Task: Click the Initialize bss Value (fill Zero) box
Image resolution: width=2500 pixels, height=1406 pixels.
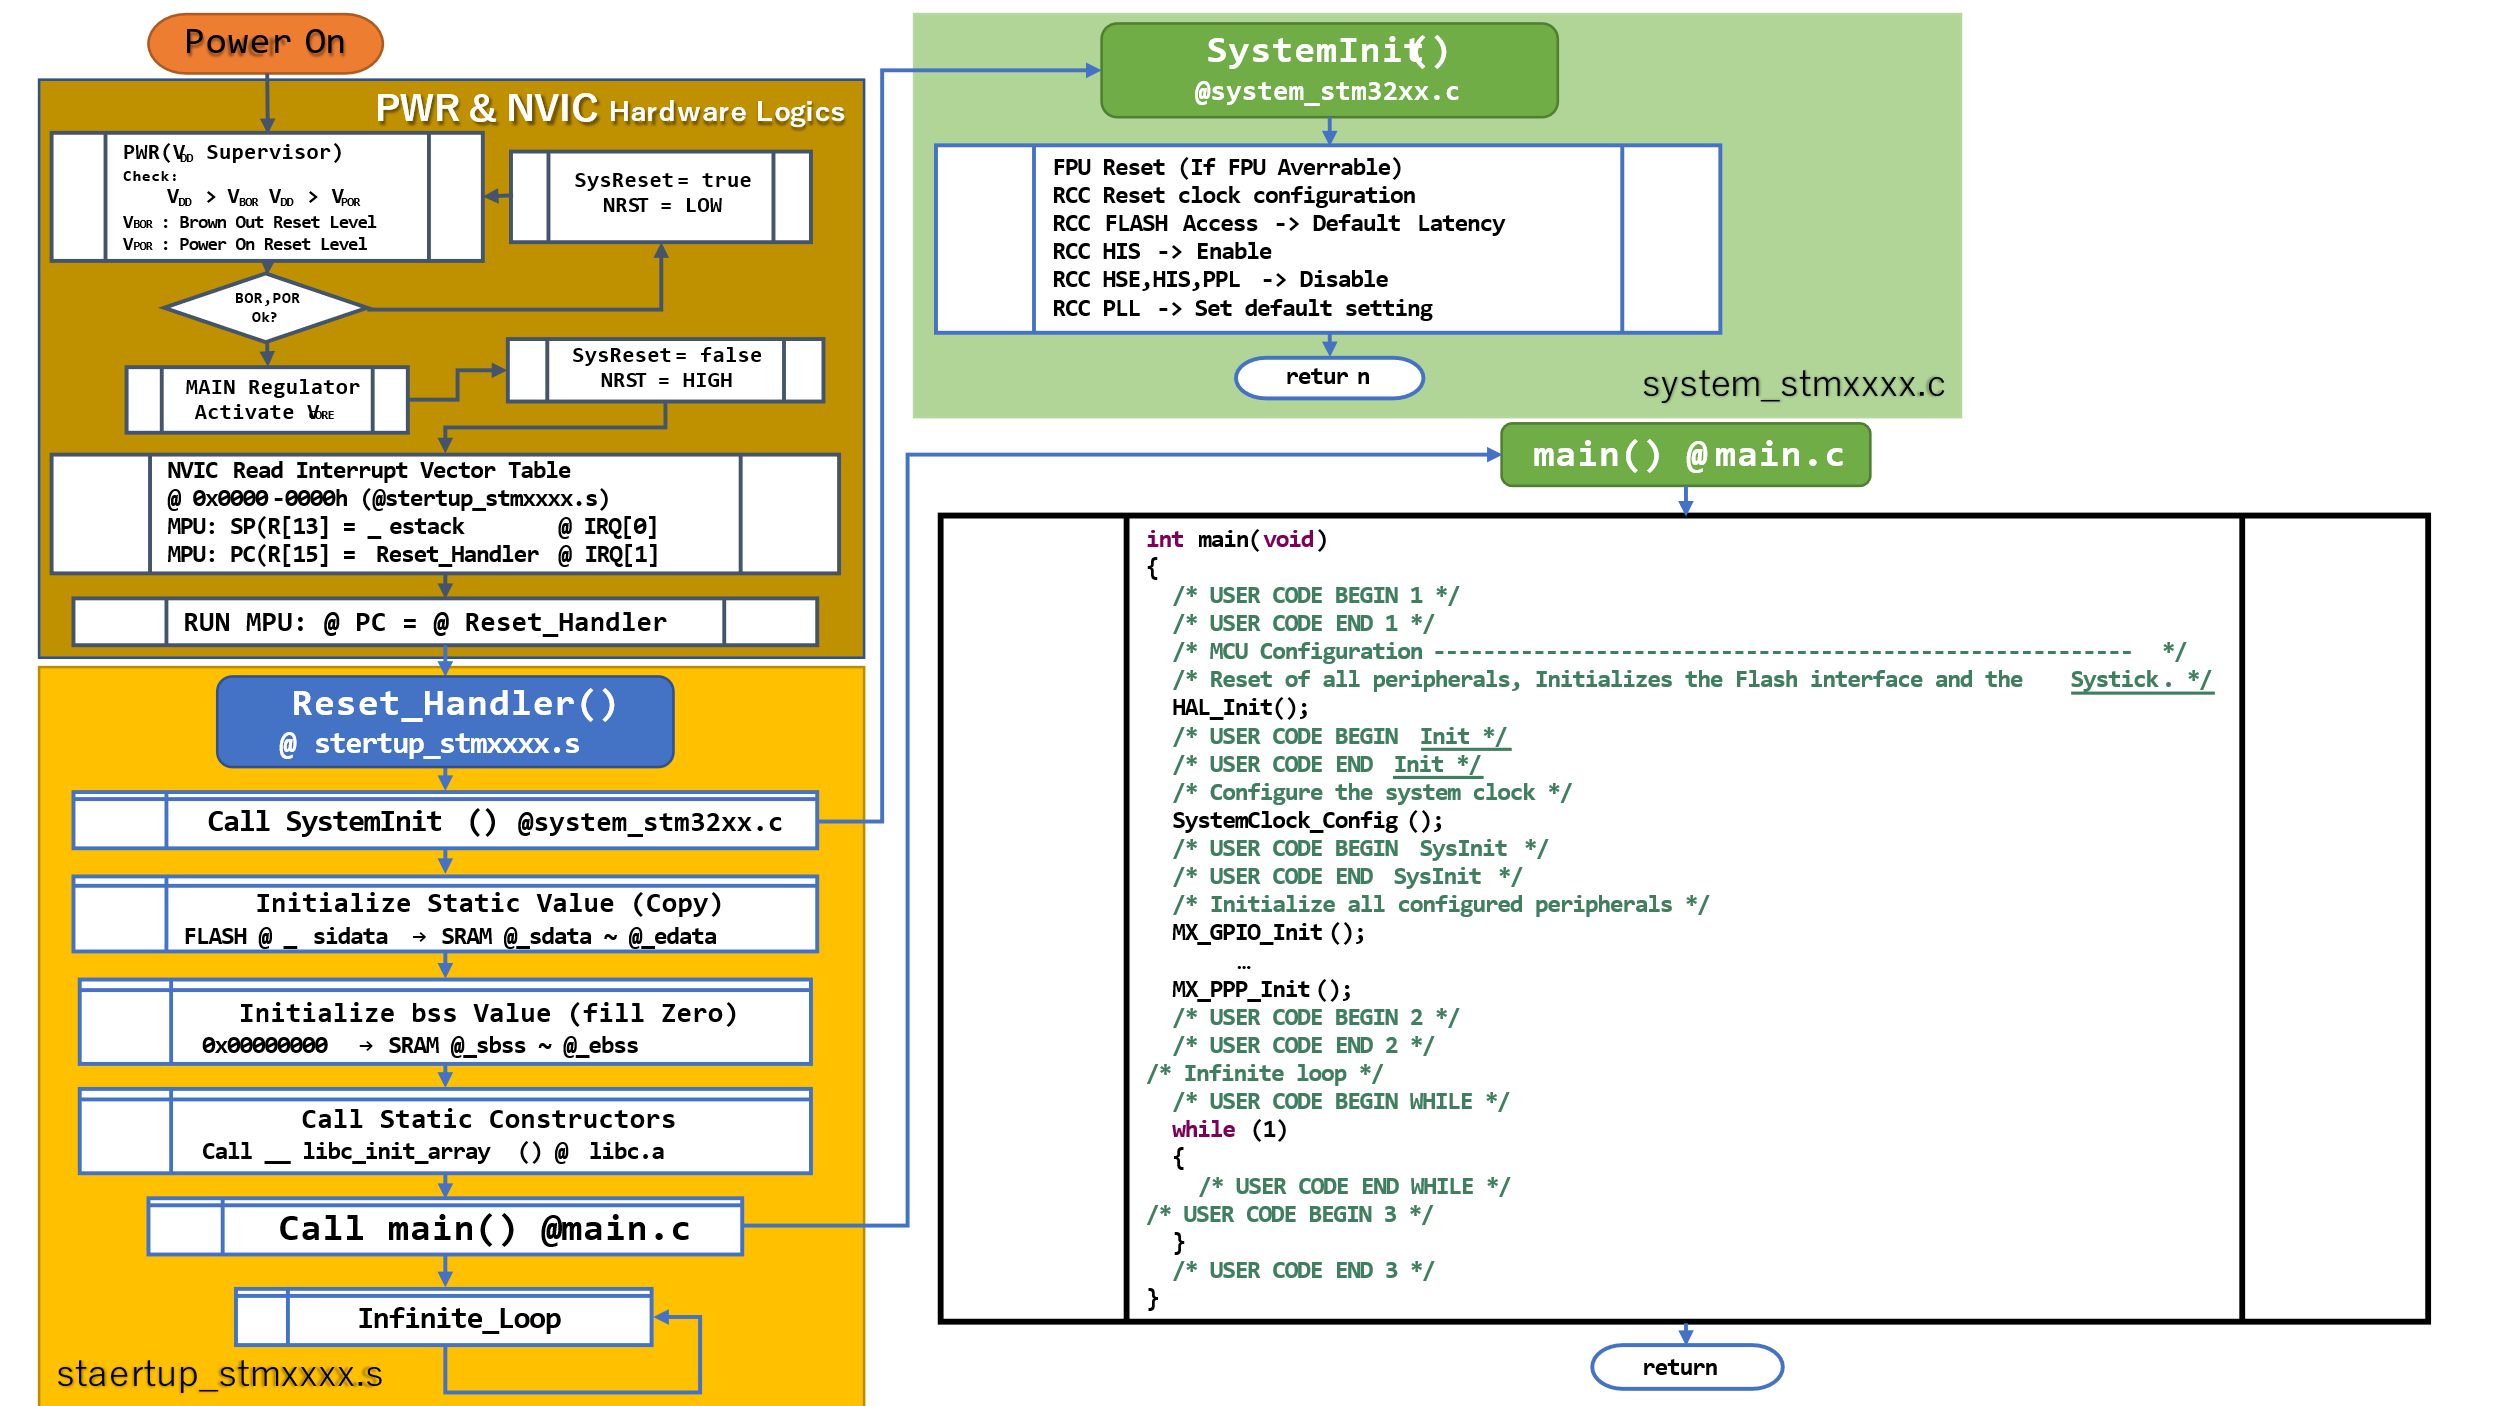Action: (445, 1021)
